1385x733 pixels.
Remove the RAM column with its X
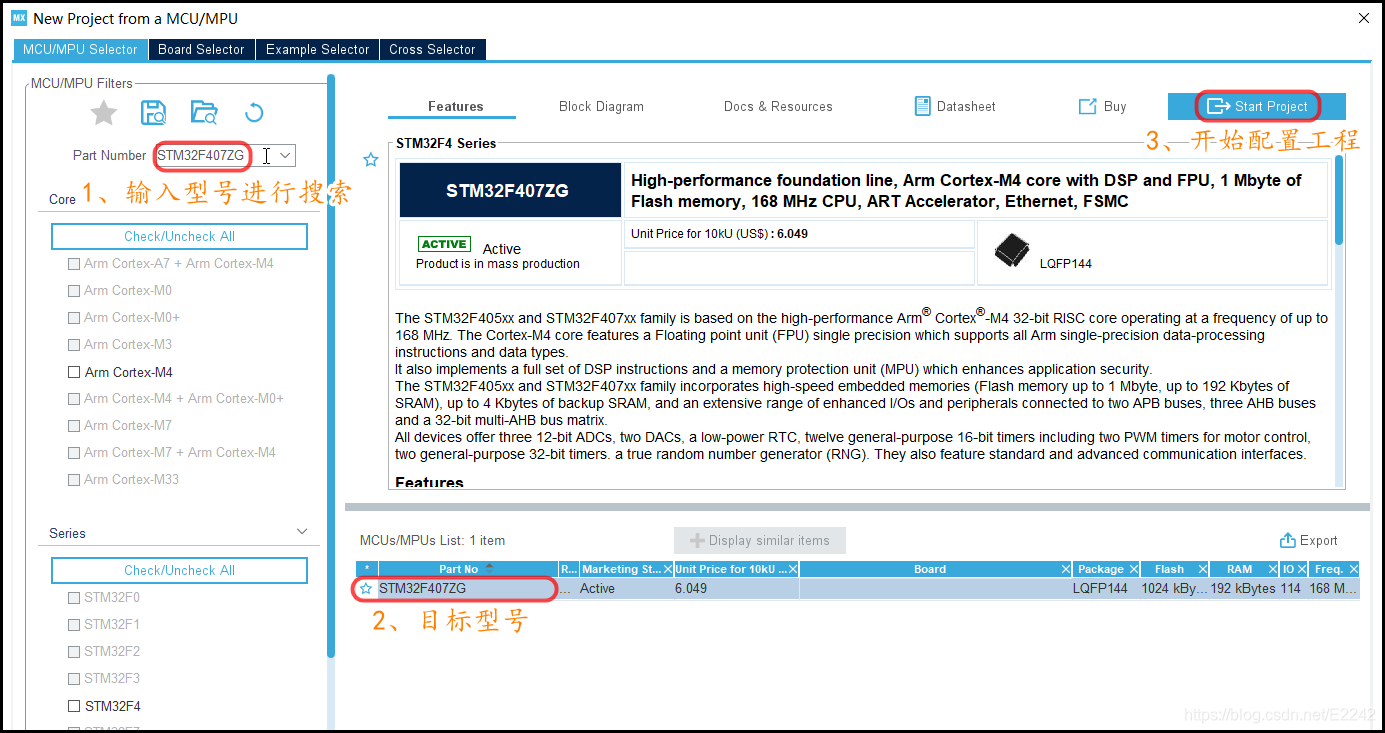click(x=1272, y=569)
